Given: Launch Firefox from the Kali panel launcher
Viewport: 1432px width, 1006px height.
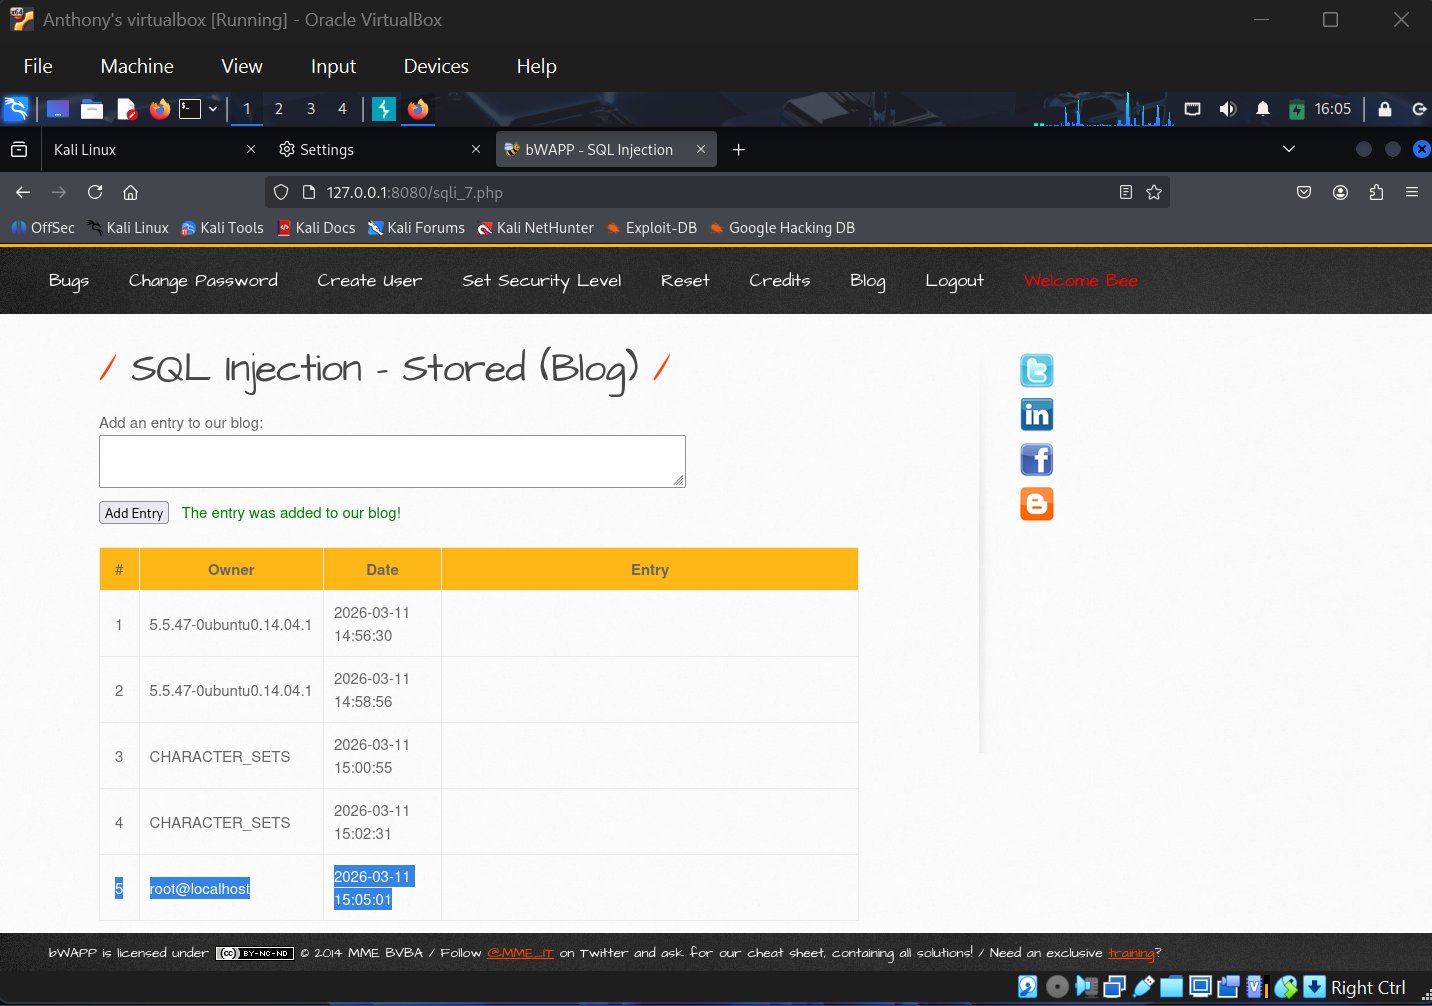Looking at the screenshot, I should (160, 109).
